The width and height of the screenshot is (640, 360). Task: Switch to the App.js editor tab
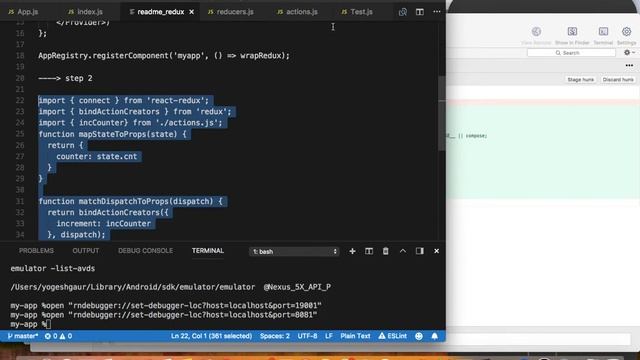tap(23, 12)
